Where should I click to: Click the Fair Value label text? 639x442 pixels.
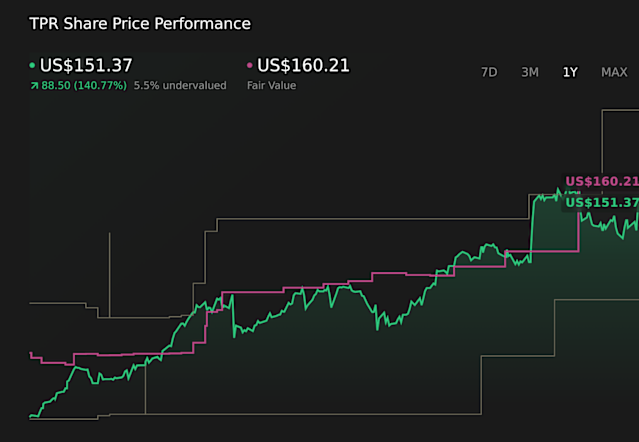tap(271, 86)
